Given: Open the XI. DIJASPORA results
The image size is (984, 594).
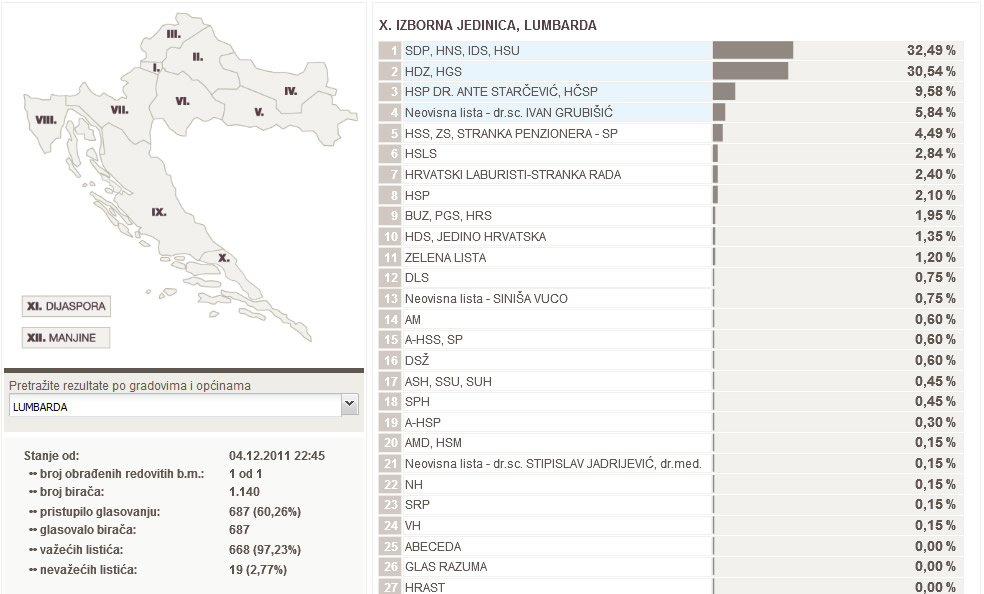Looking at the screenshot, I should coord(65,306).
